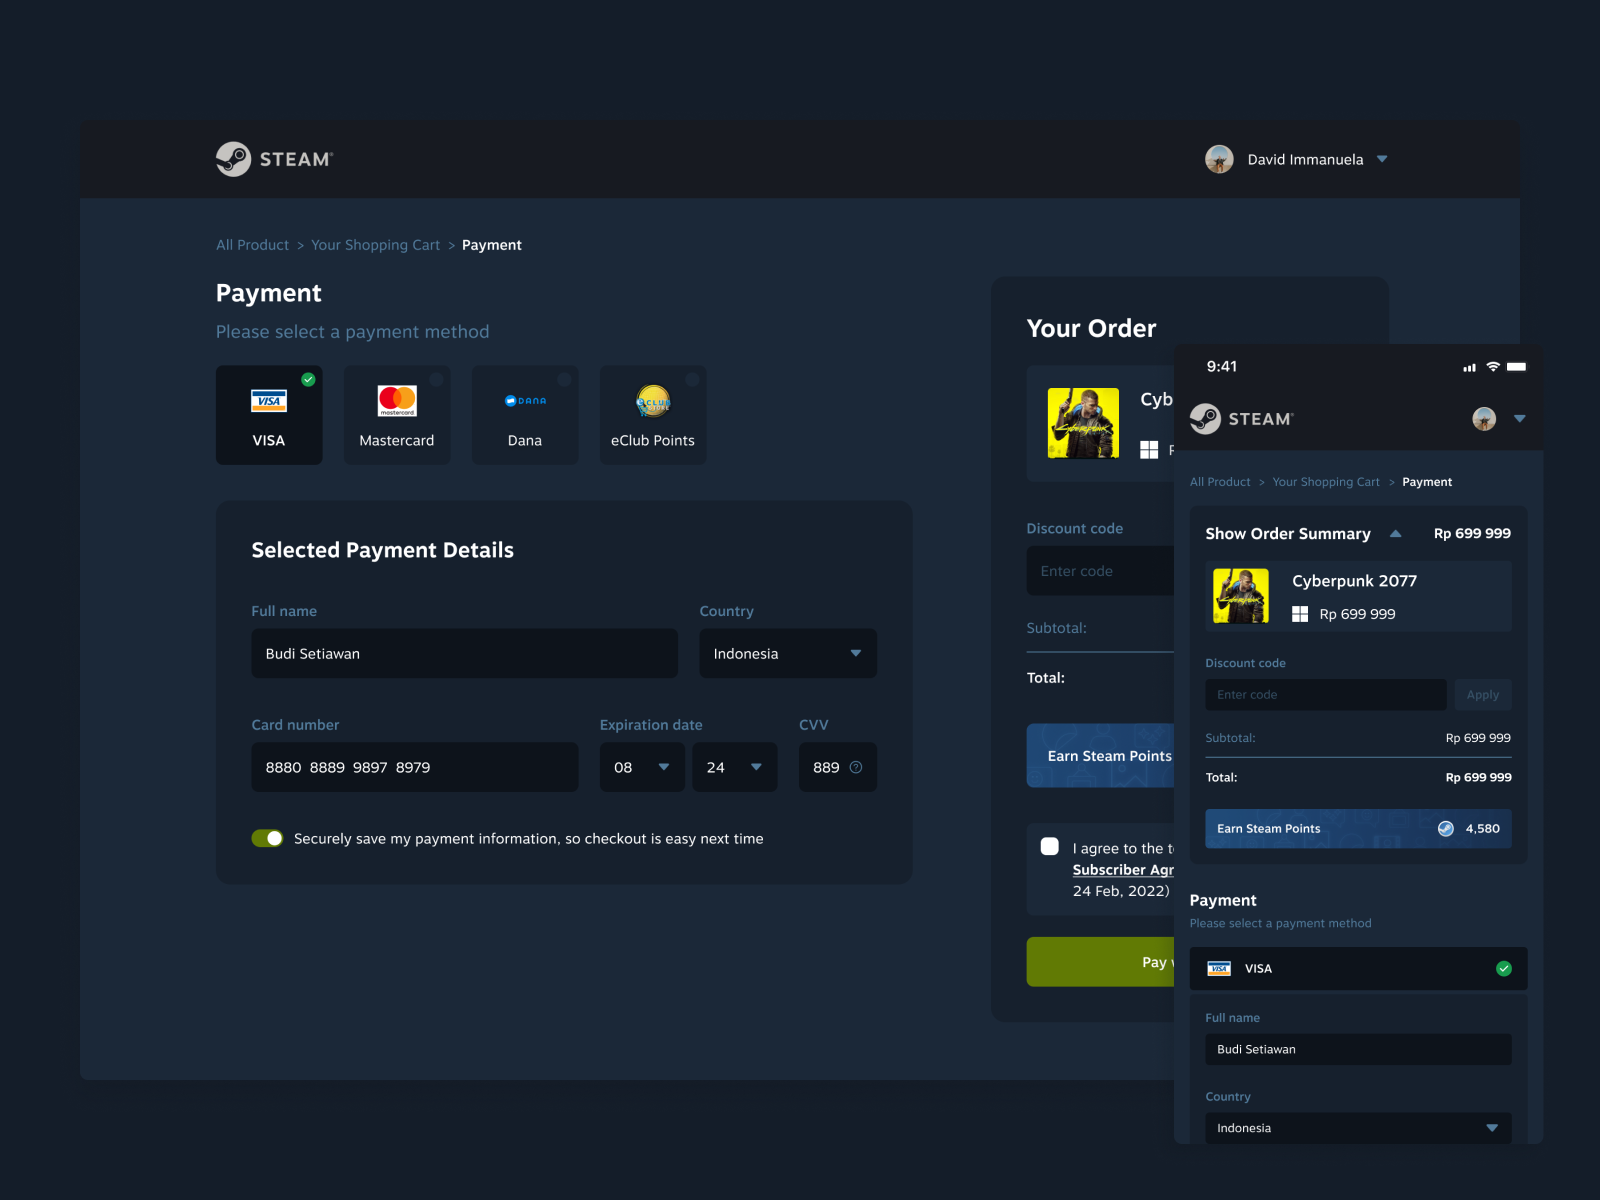
Task: Select the Mastercard payment method
Action: 397,414
